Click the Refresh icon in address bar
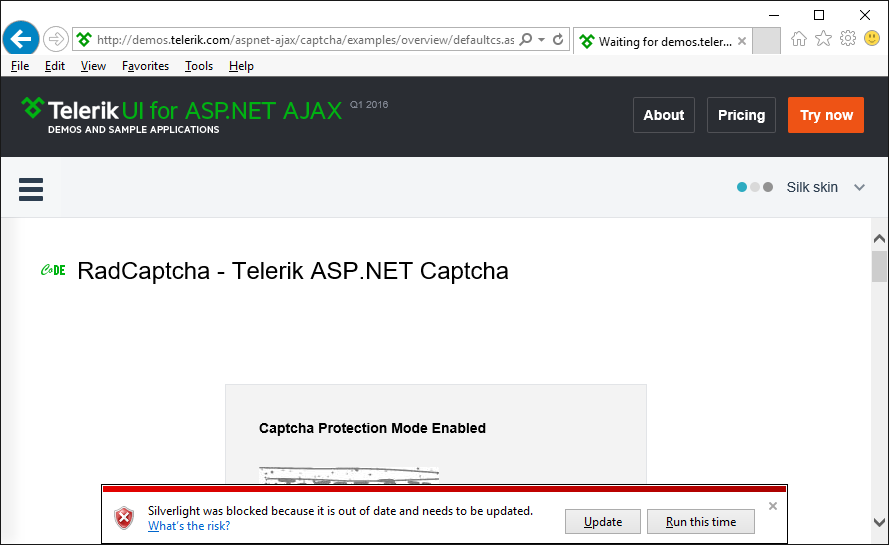 [x=558, y=40]
